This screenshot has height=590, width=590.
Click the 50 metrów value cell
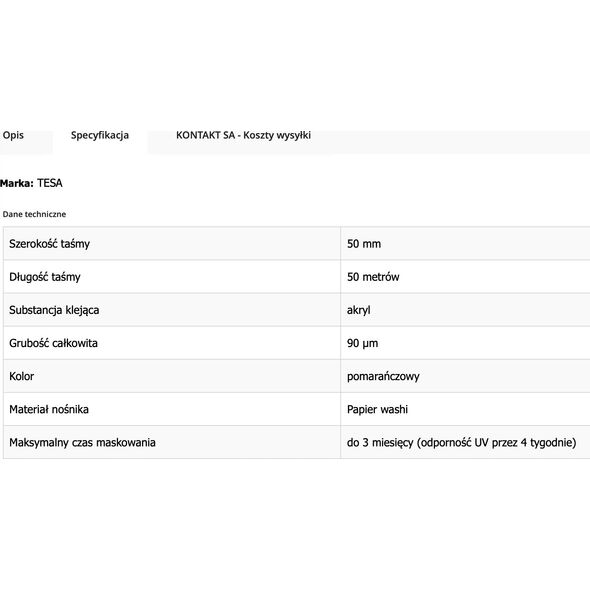coord(465,277)
